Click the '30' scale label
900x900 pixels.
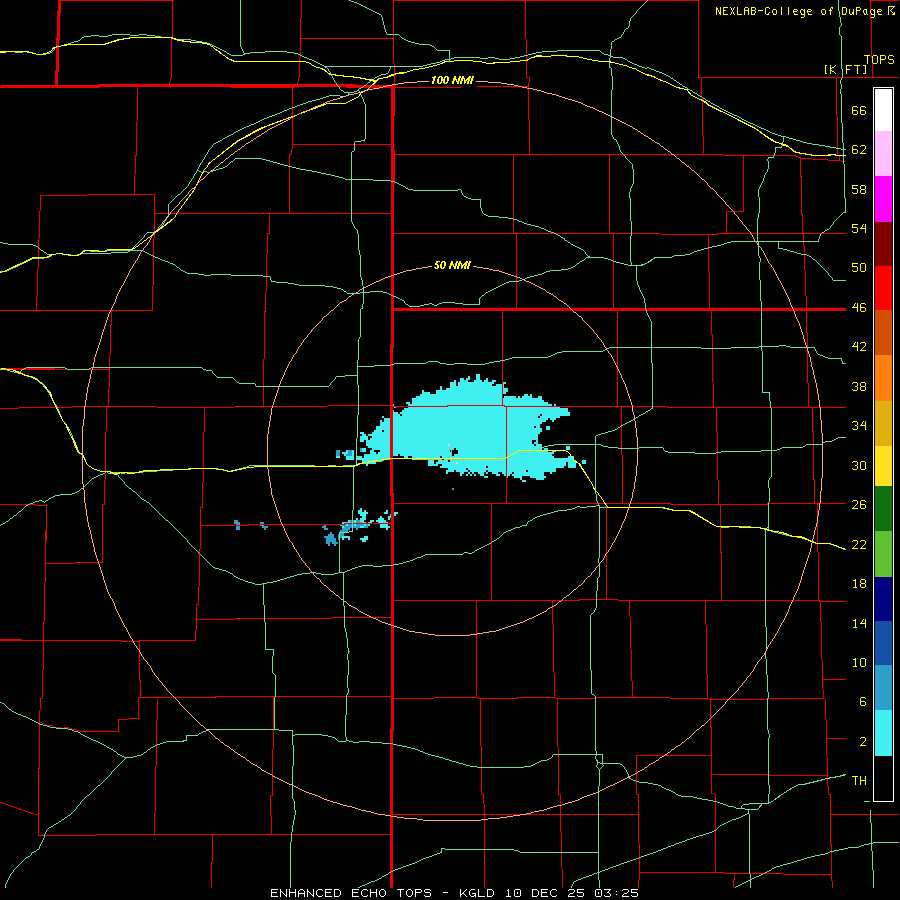859,465
